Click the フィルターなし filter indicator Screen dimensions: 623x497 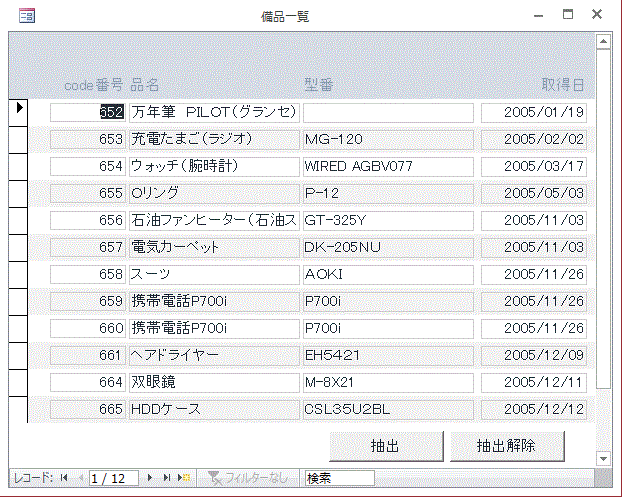coord(248,478)
